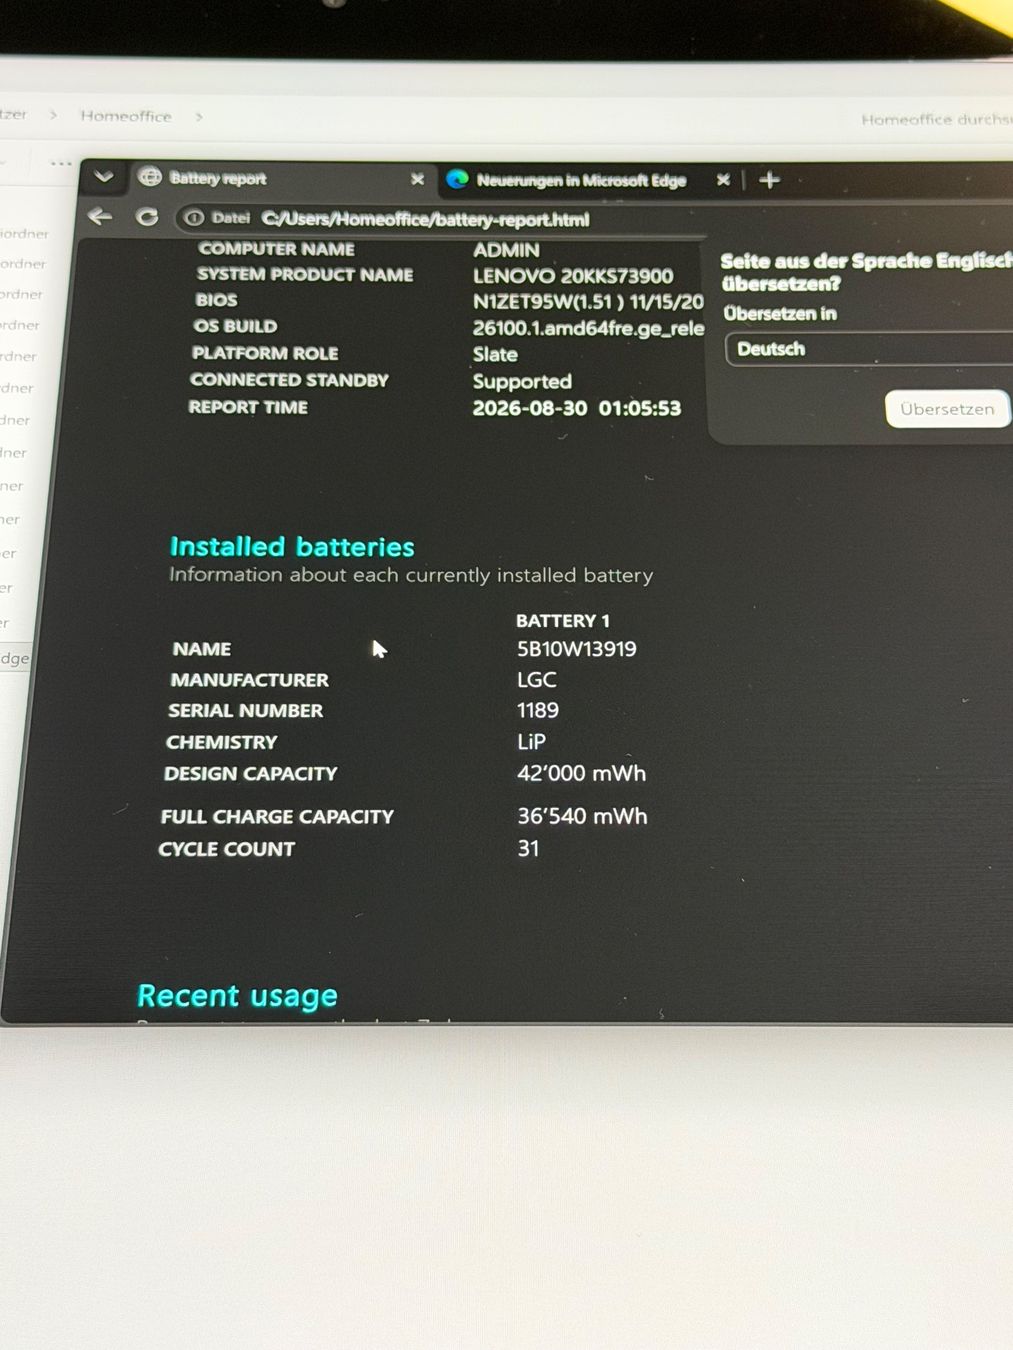Expand chevron after Homeoffice in Explorer breadcrumb
The width and height of the screenshot is (1013, 1350).
coord(199,117)
